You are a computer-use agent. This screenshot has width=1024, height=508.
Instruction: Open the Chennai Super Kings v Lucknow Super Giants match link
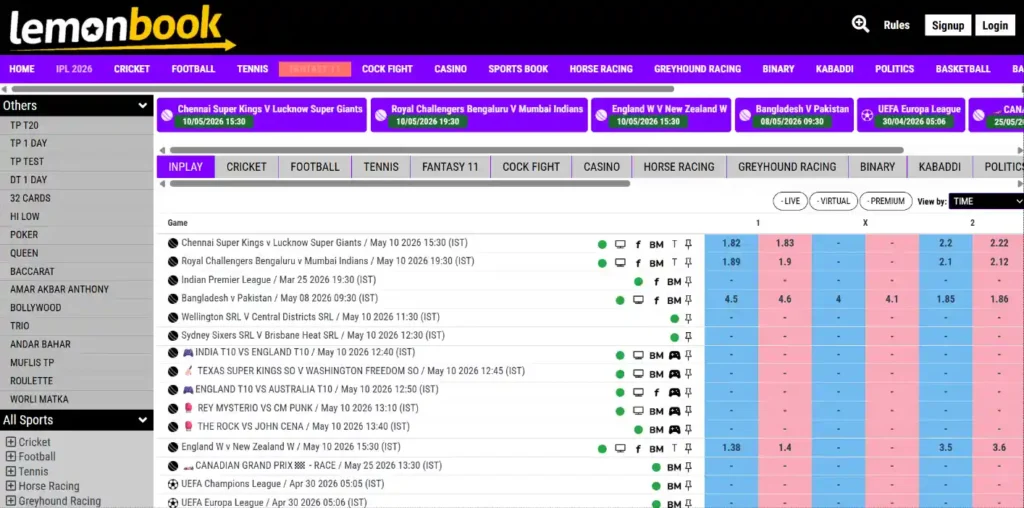pyautogui.click(x=325, y=243)
